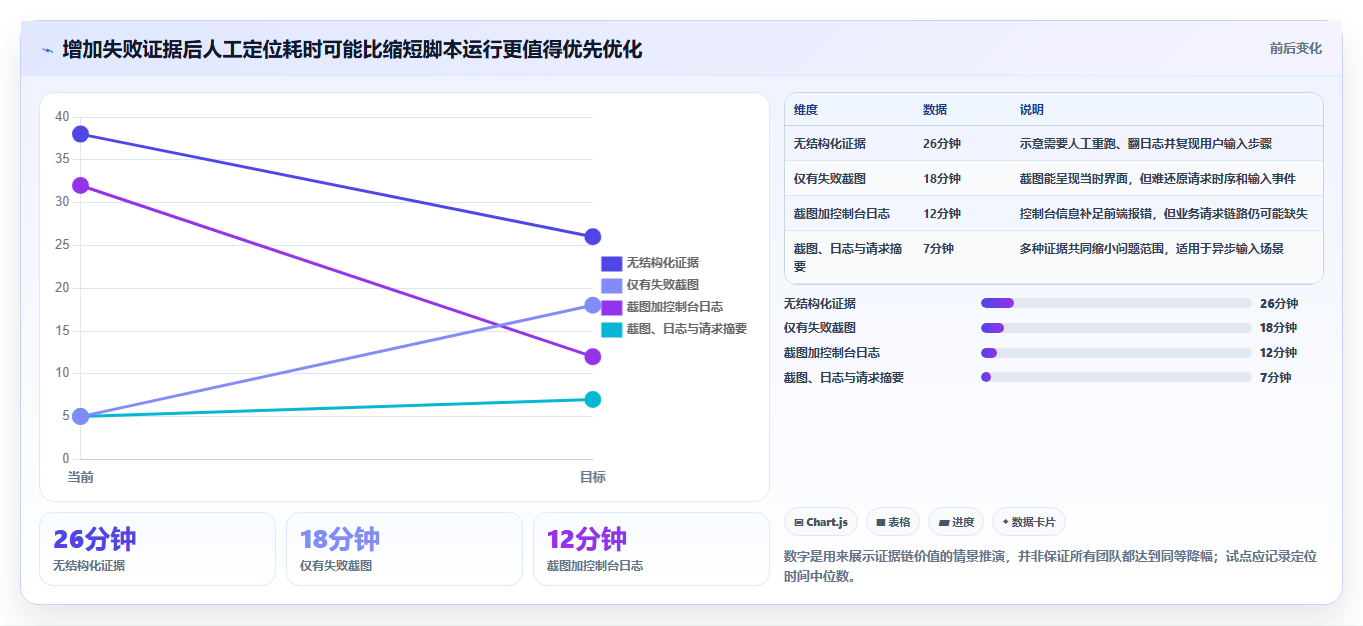
Task: Click the 18分钟 仅有失败截图 stat card
Action: (x=404, y=549)
